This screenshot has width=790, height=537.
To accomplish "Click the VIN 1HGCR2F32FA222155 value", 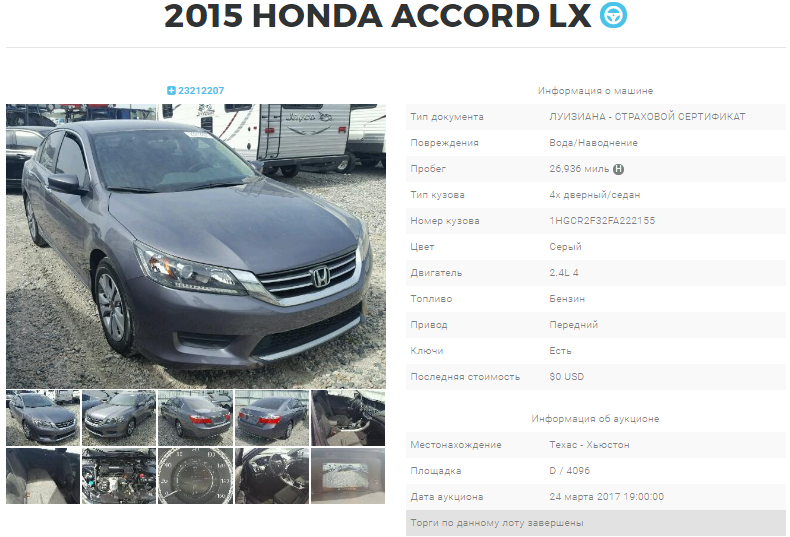I will 602,221.
